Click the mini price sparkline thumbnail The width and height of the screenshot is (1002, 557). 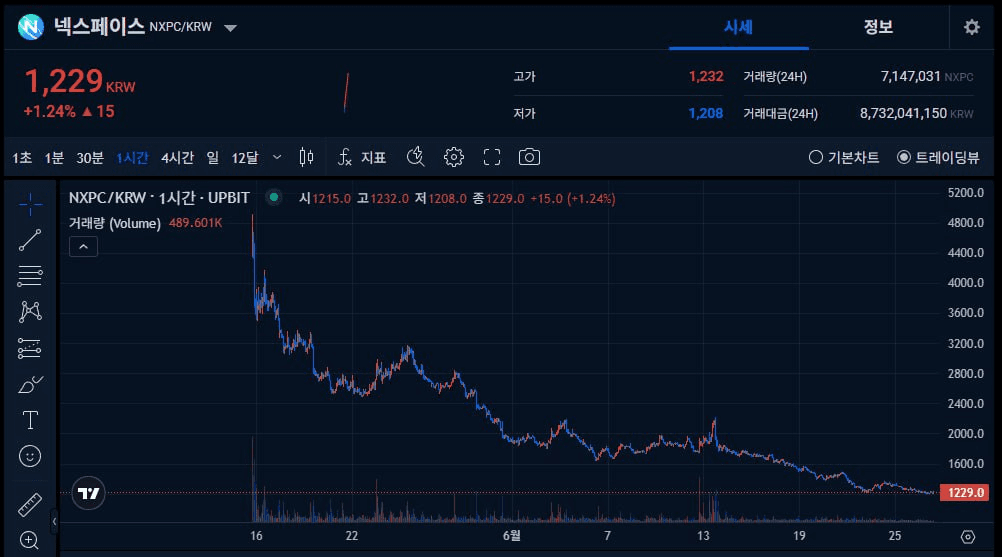tap(346, 93)
